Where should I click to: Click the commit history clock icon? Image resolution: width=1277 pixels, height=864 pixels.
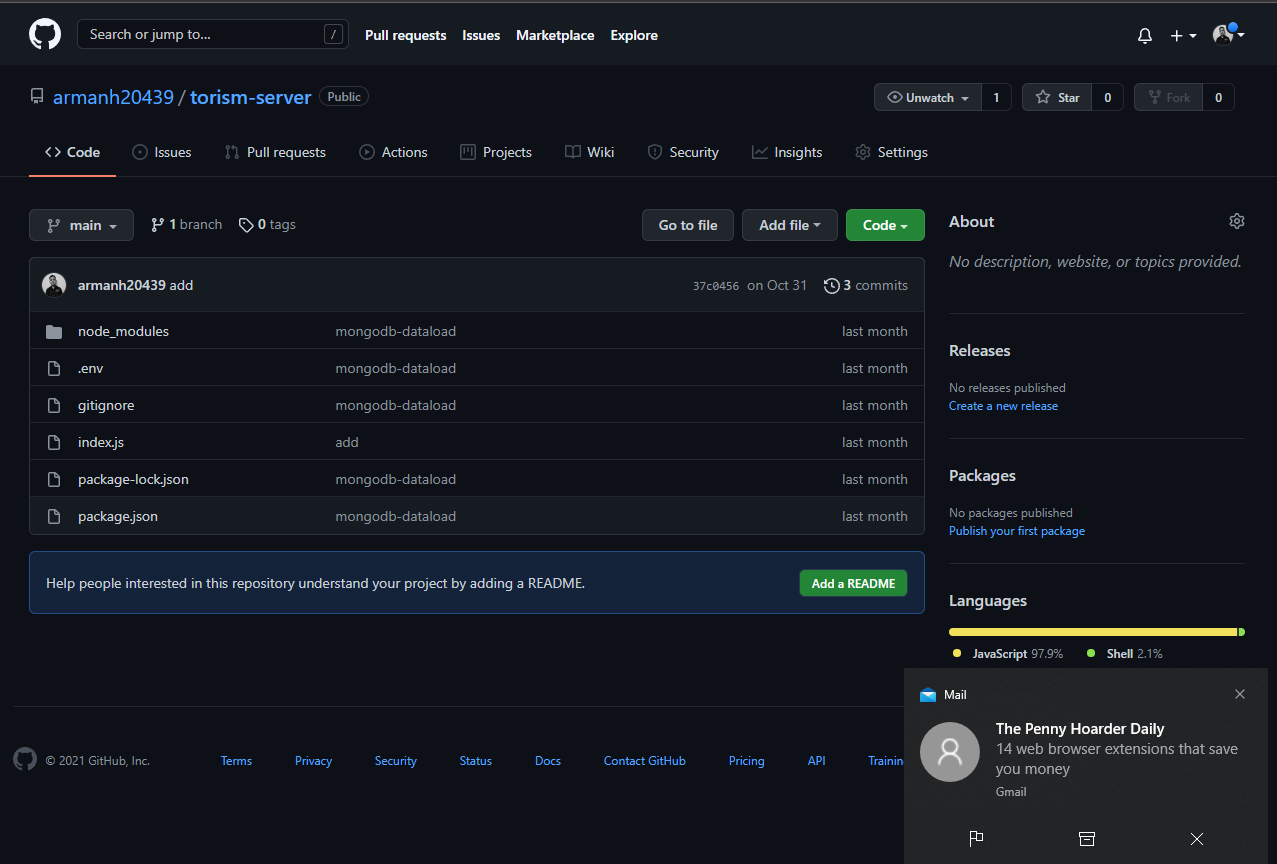click(x=831, y=286)
